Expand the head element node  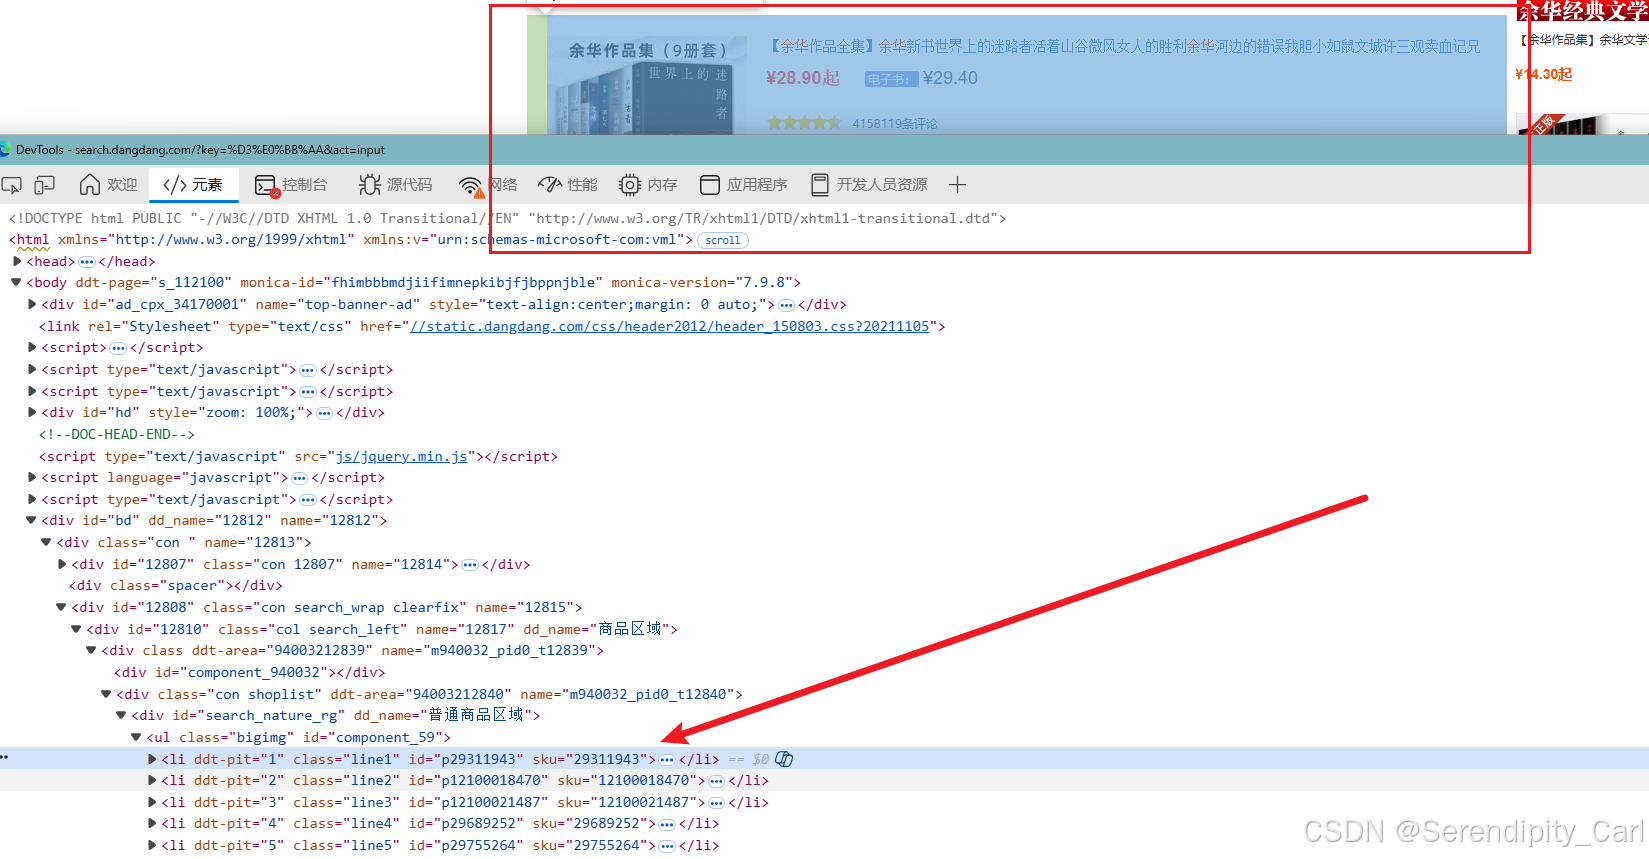(x=17, y=261)
